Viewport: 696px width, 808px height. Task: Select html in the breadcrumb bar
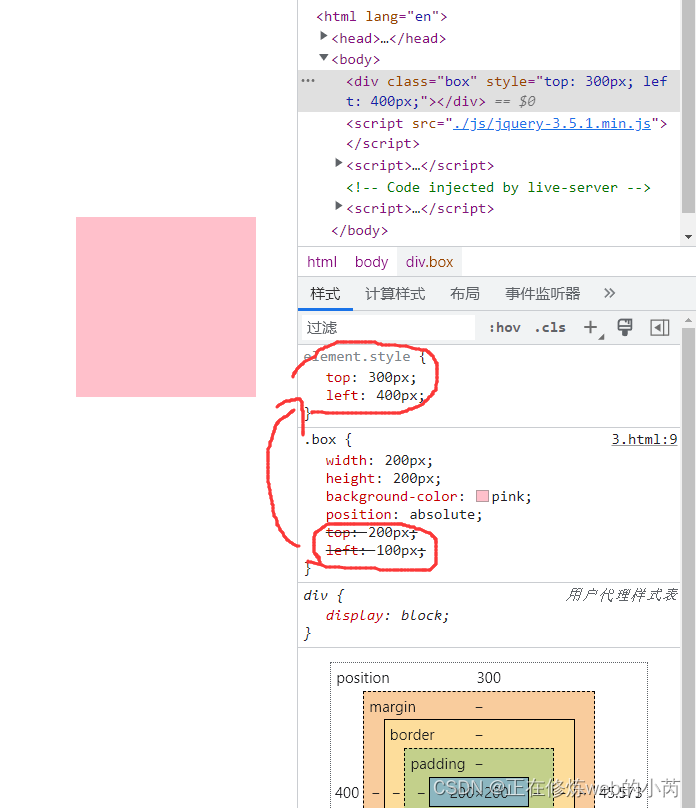(x=322, y=262)
